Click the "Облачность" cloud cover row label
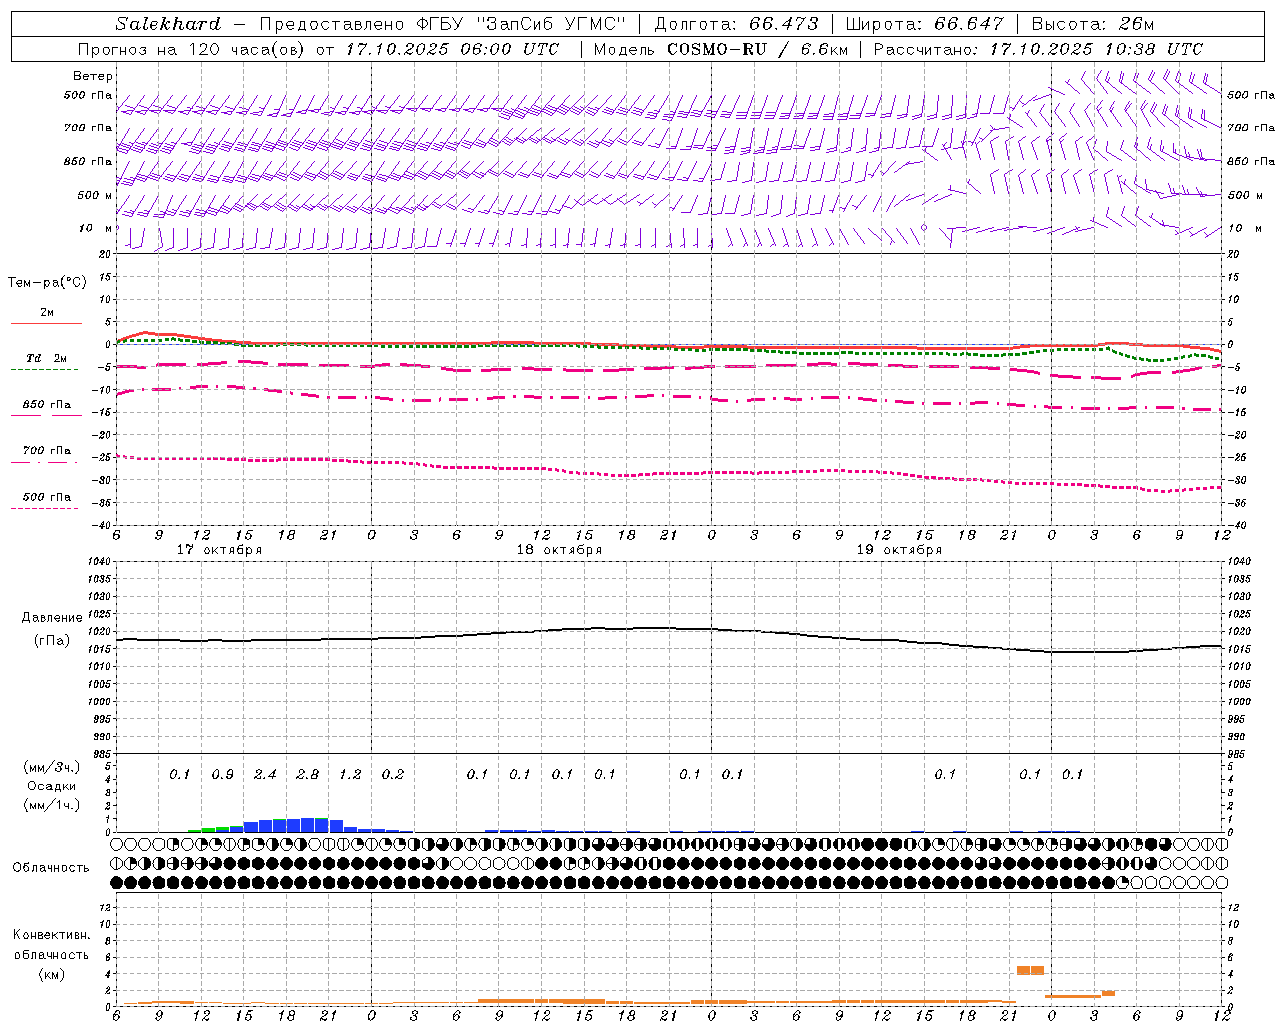 coord(51,868)
